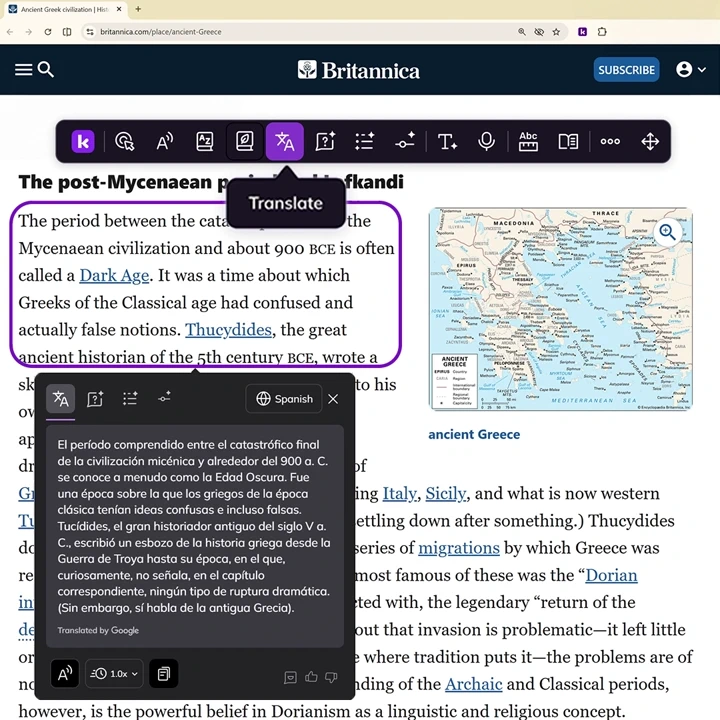Open the immersive reader book tool
Screen dimensions: 720x720
click(x=568, y=141)
